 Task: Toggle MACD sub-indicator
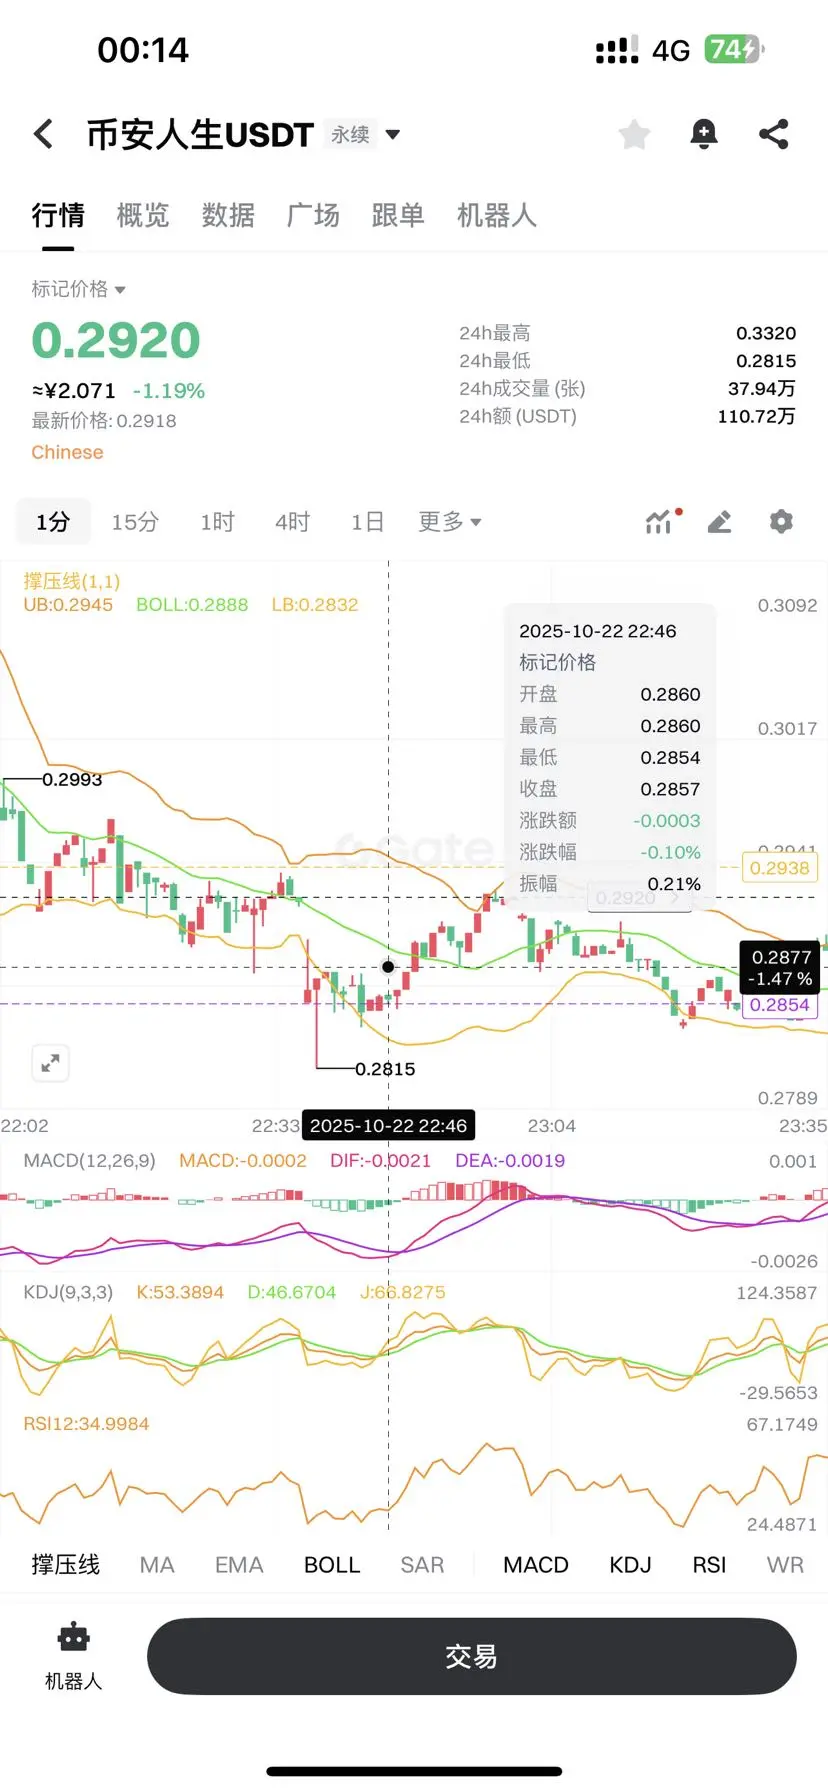tap(536, 1565)
